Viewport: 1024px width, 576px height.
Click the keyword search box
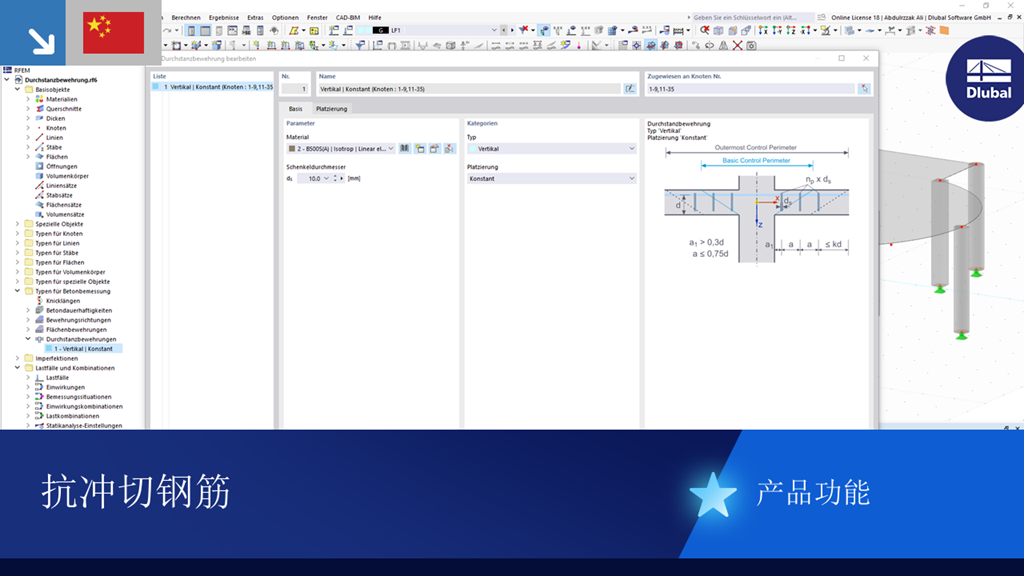tap(752, 18)
